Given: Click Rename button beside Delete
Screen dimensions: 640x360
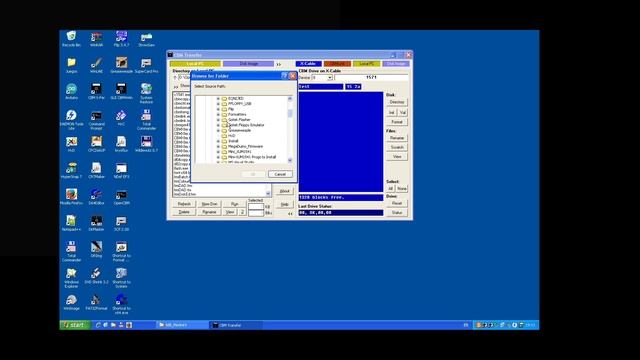Looking at the screenshot, I should tap(209, 212).
